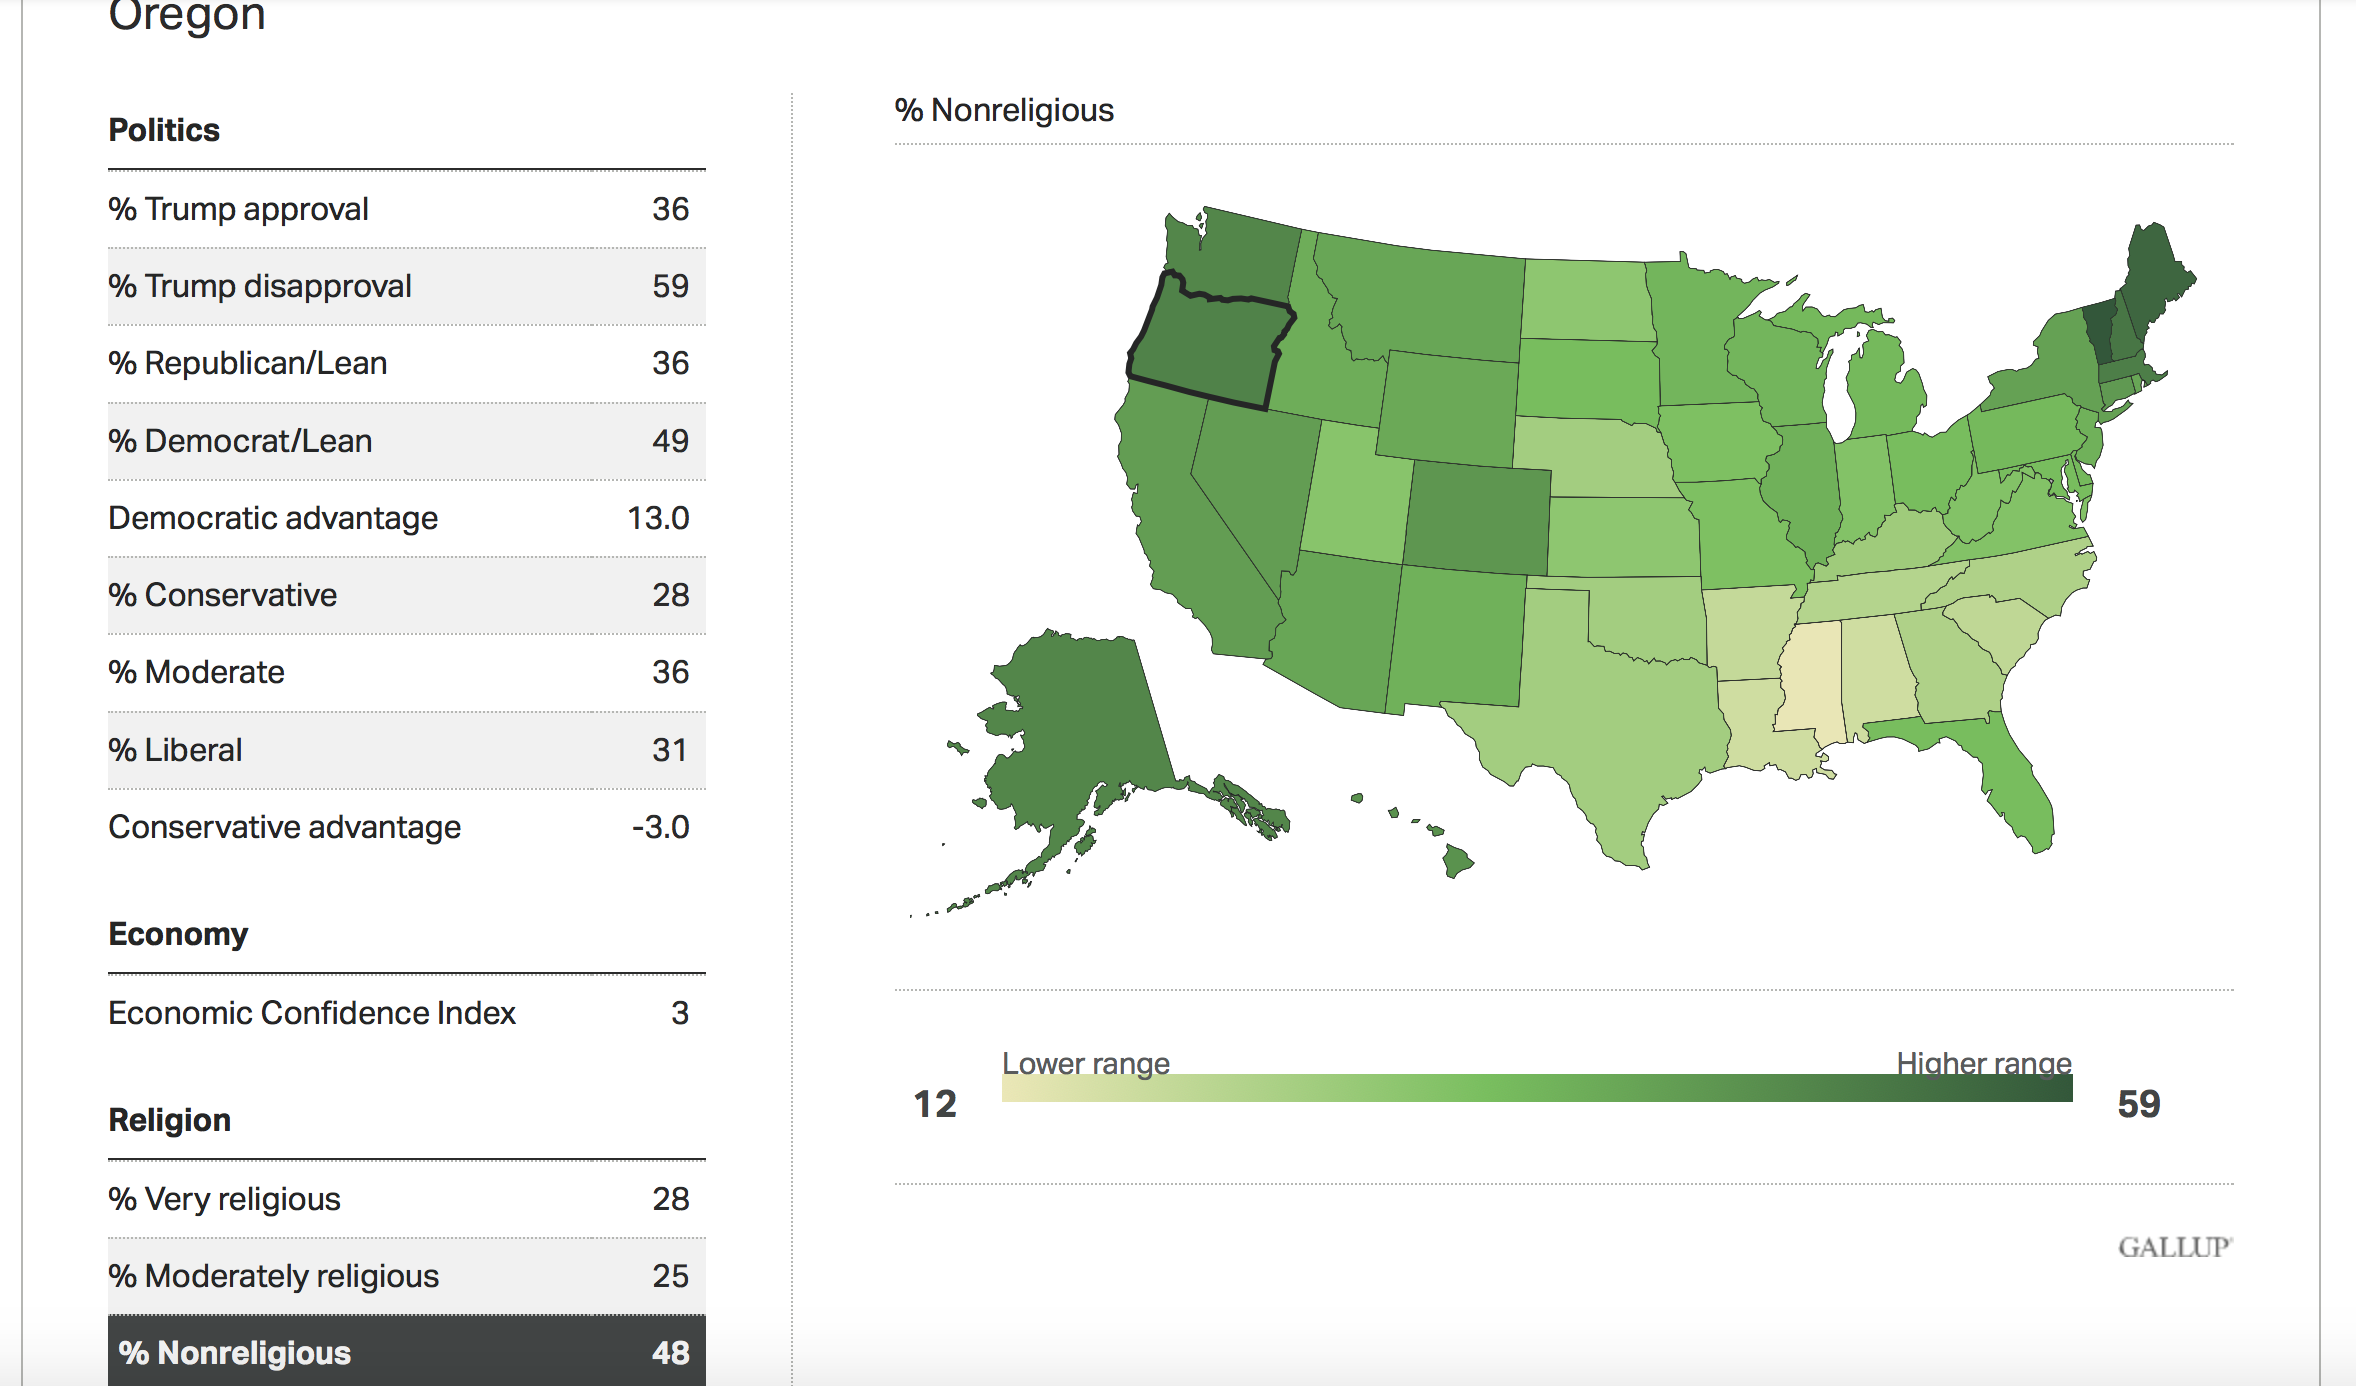Select the % Trump approval row
Screen dimensions: 2356x1386
[406, 209]
